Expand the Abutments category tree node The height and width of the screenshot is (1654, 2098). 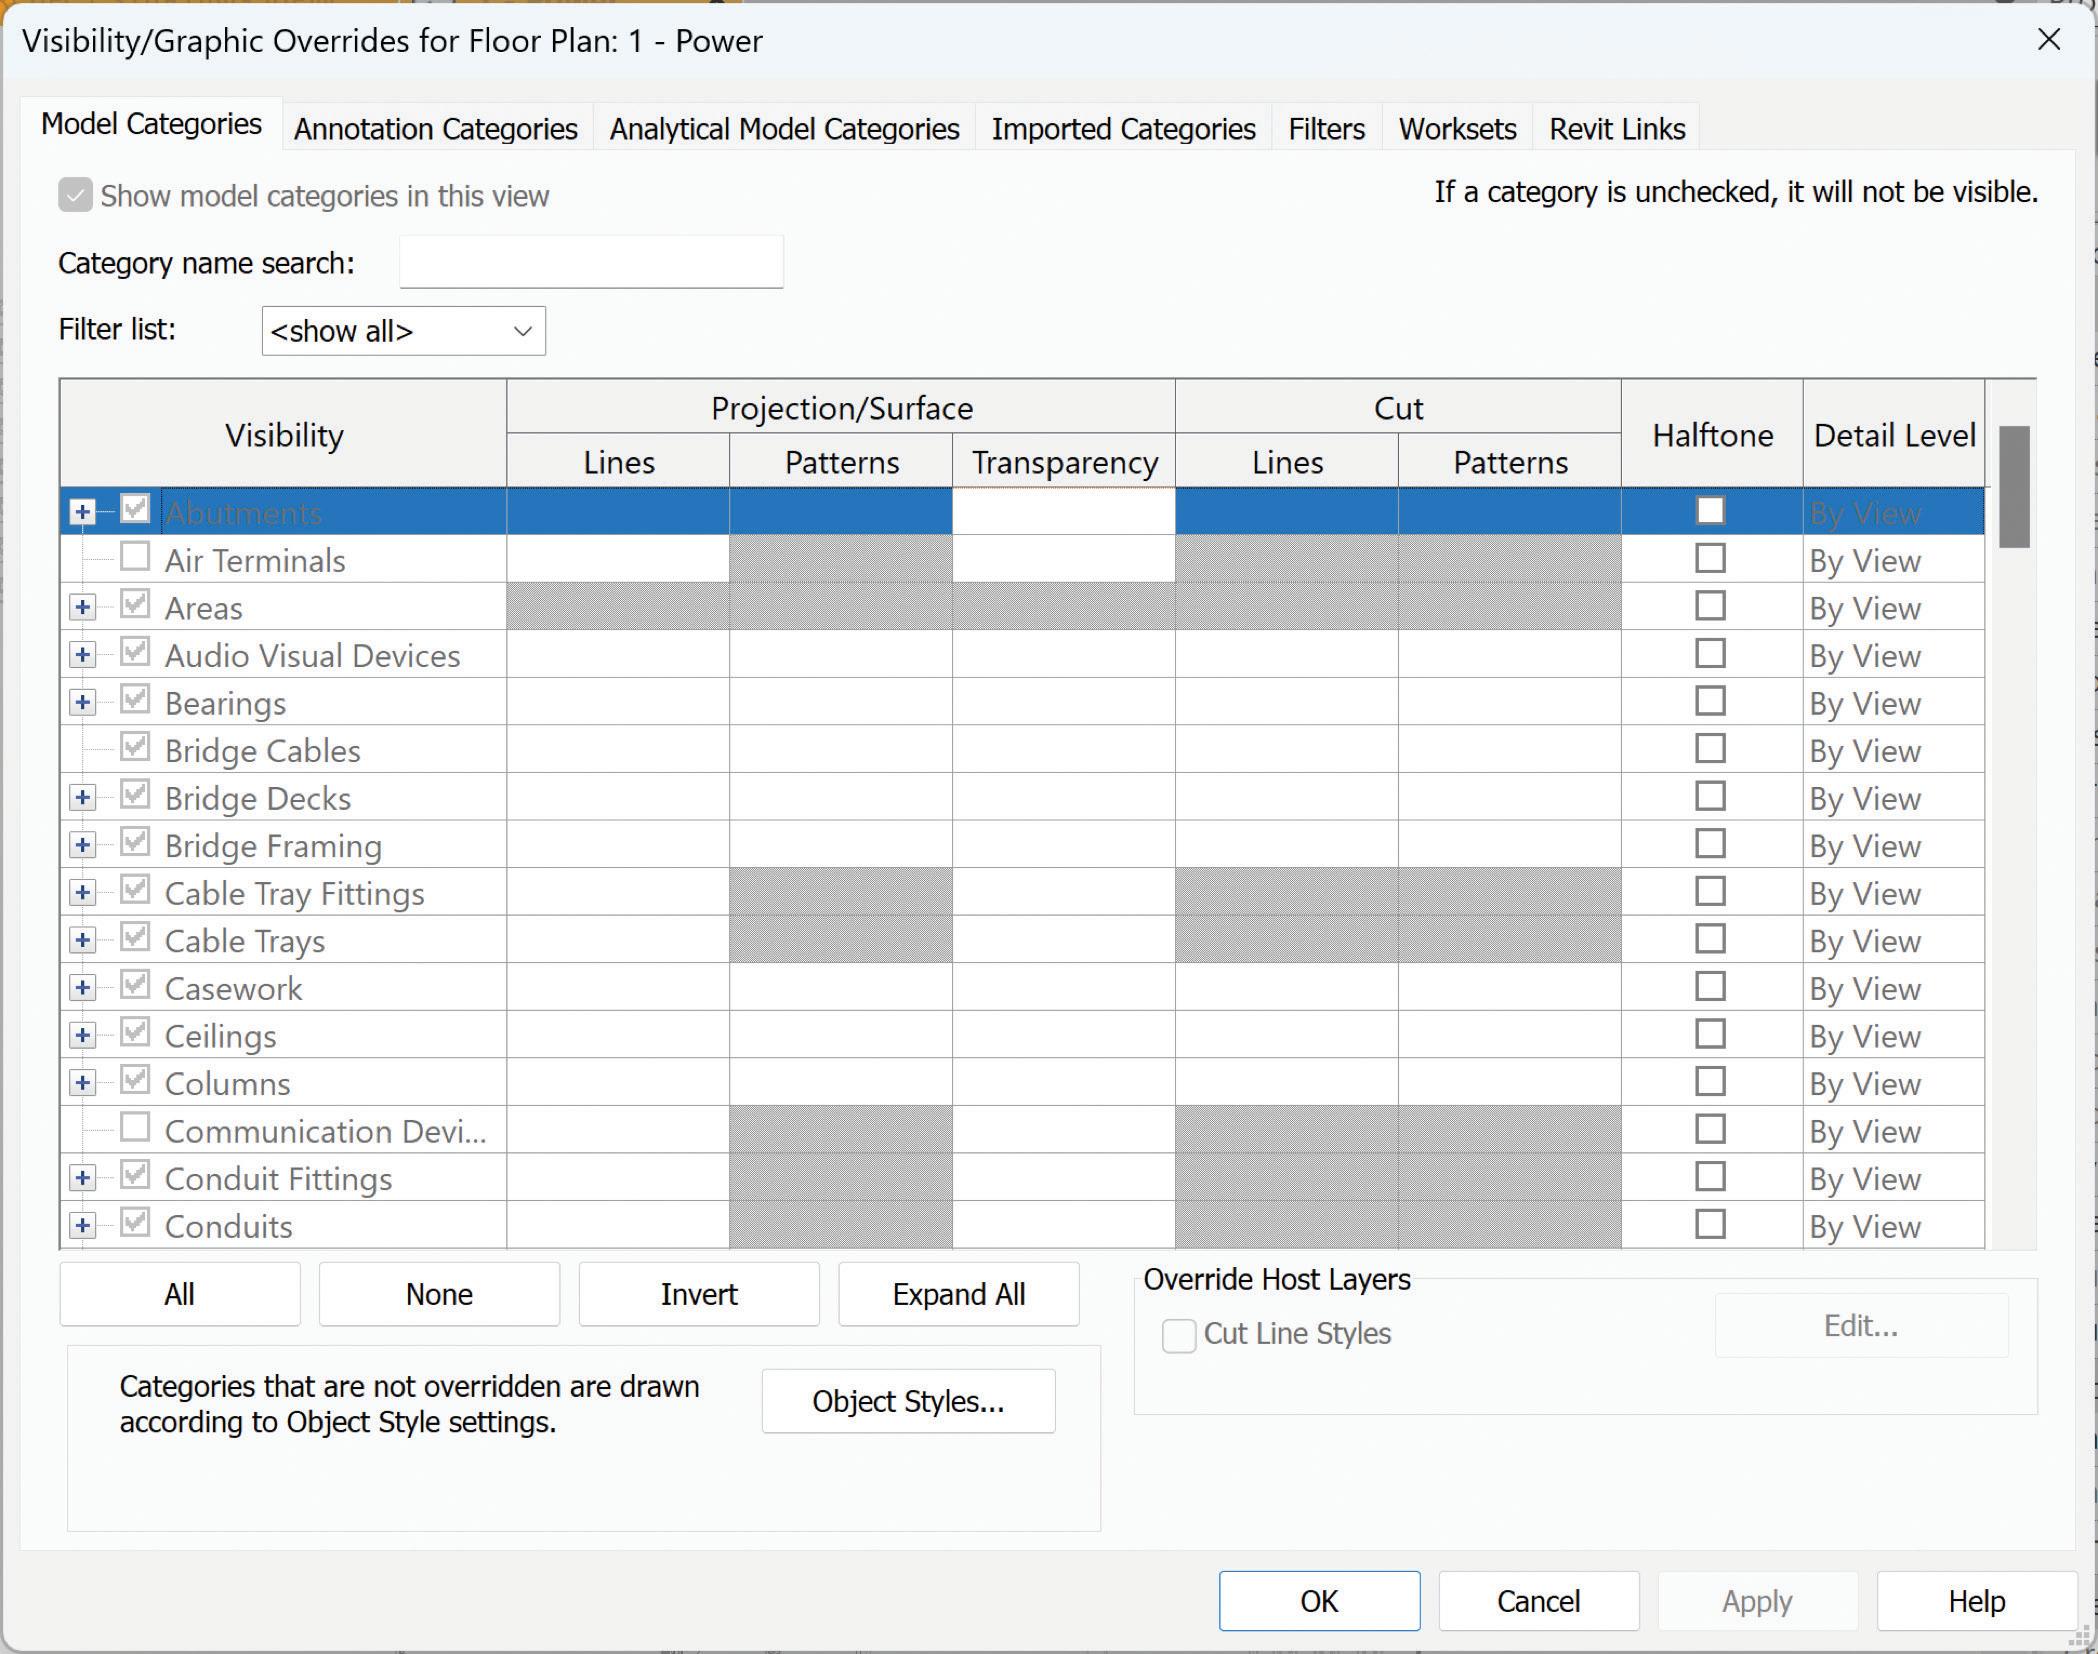click(83, 513)
